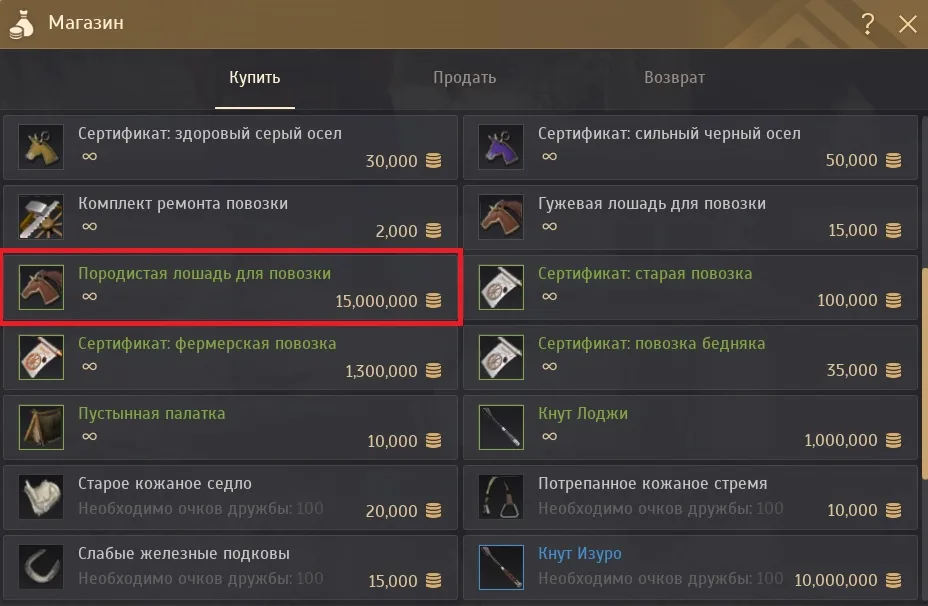Select the Кнут Изуро whip icon

click(x=501, y=567)
